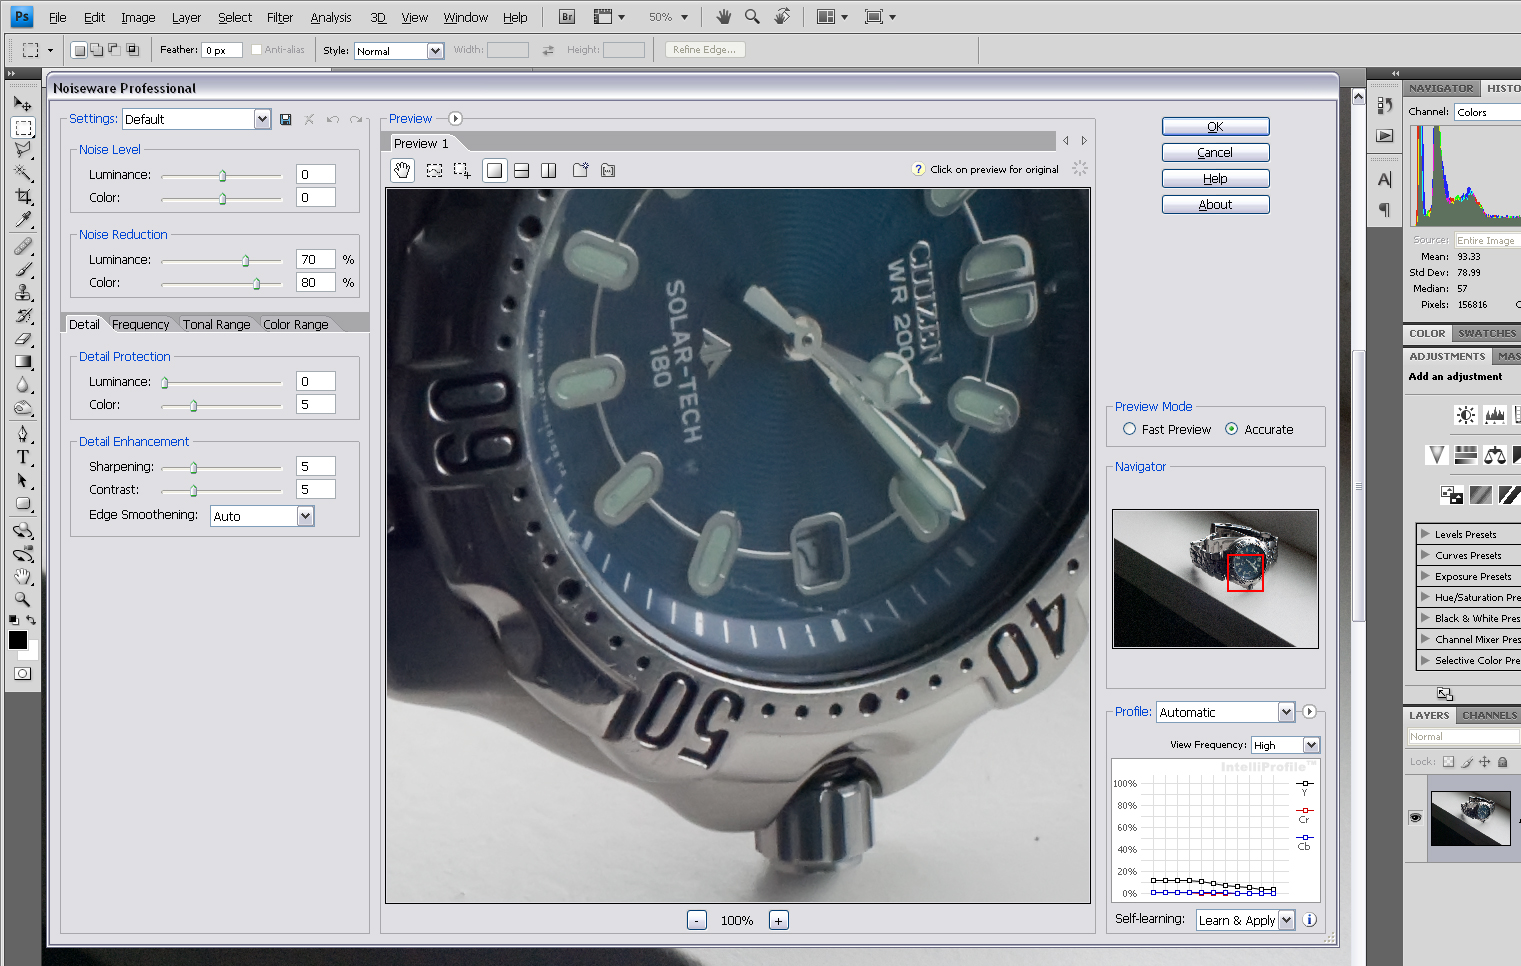Switch to the Frequency tab

141,324
